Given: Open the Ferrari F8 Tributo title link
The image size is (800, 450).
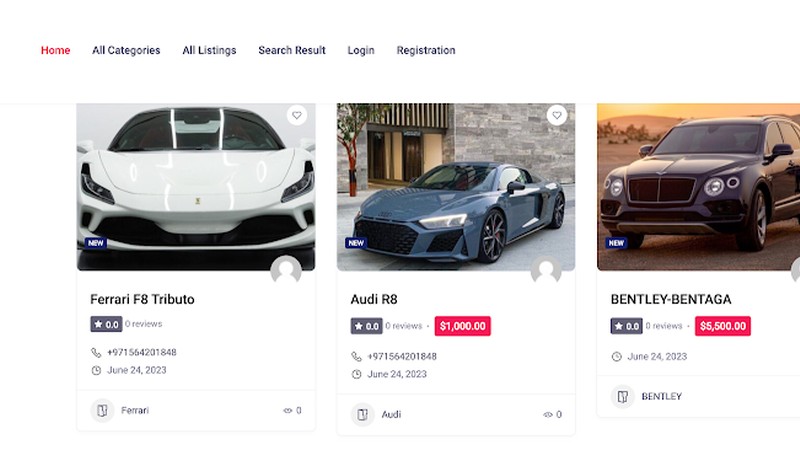Looking at the screenshot, I should pos(142,299).
